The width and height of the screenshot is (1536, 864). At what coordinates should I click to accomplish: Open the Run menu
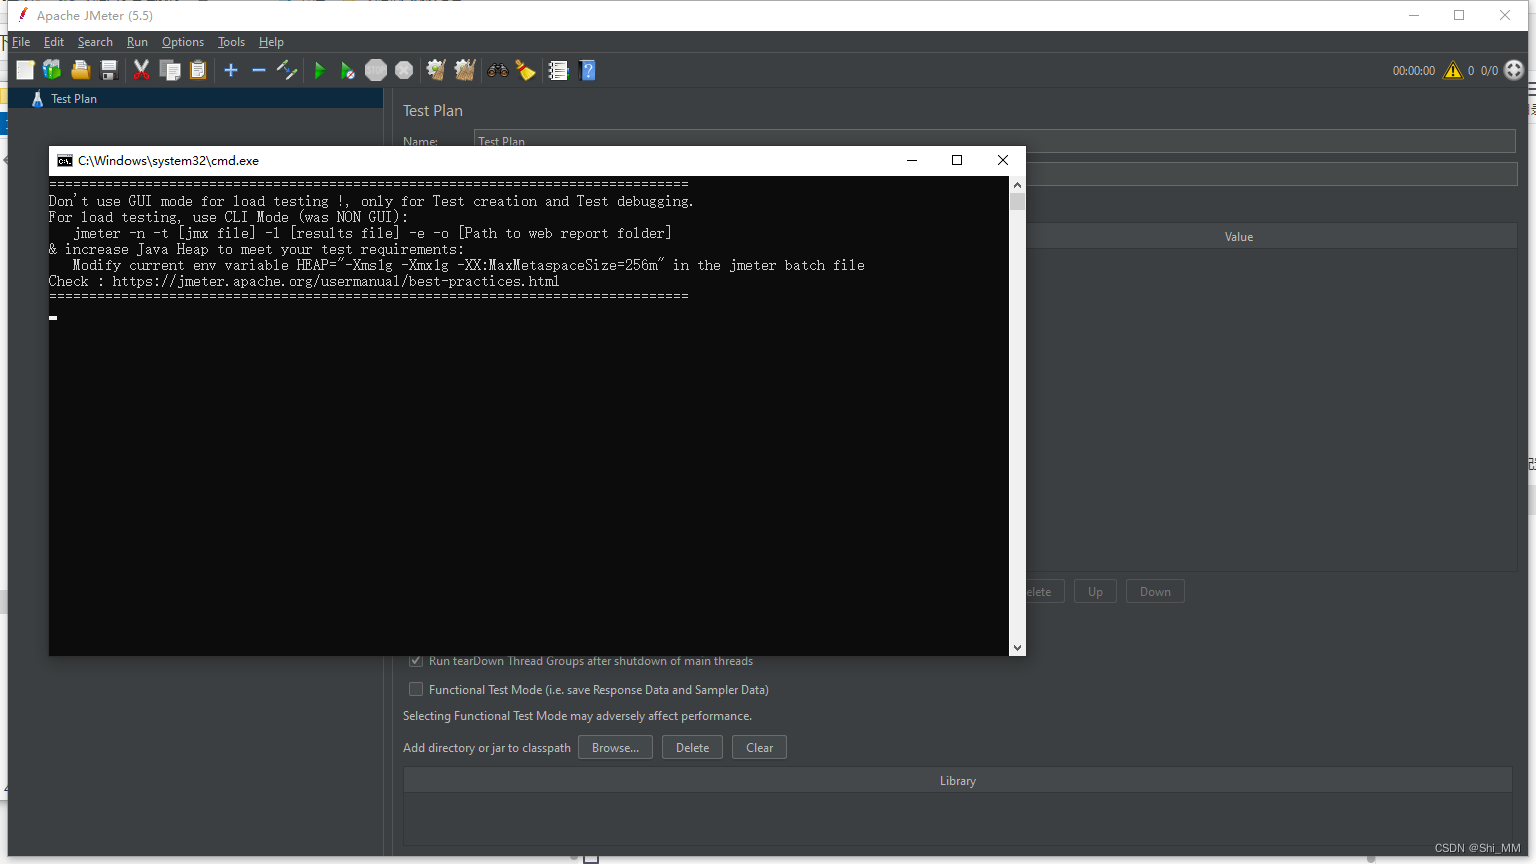[137, 42]
